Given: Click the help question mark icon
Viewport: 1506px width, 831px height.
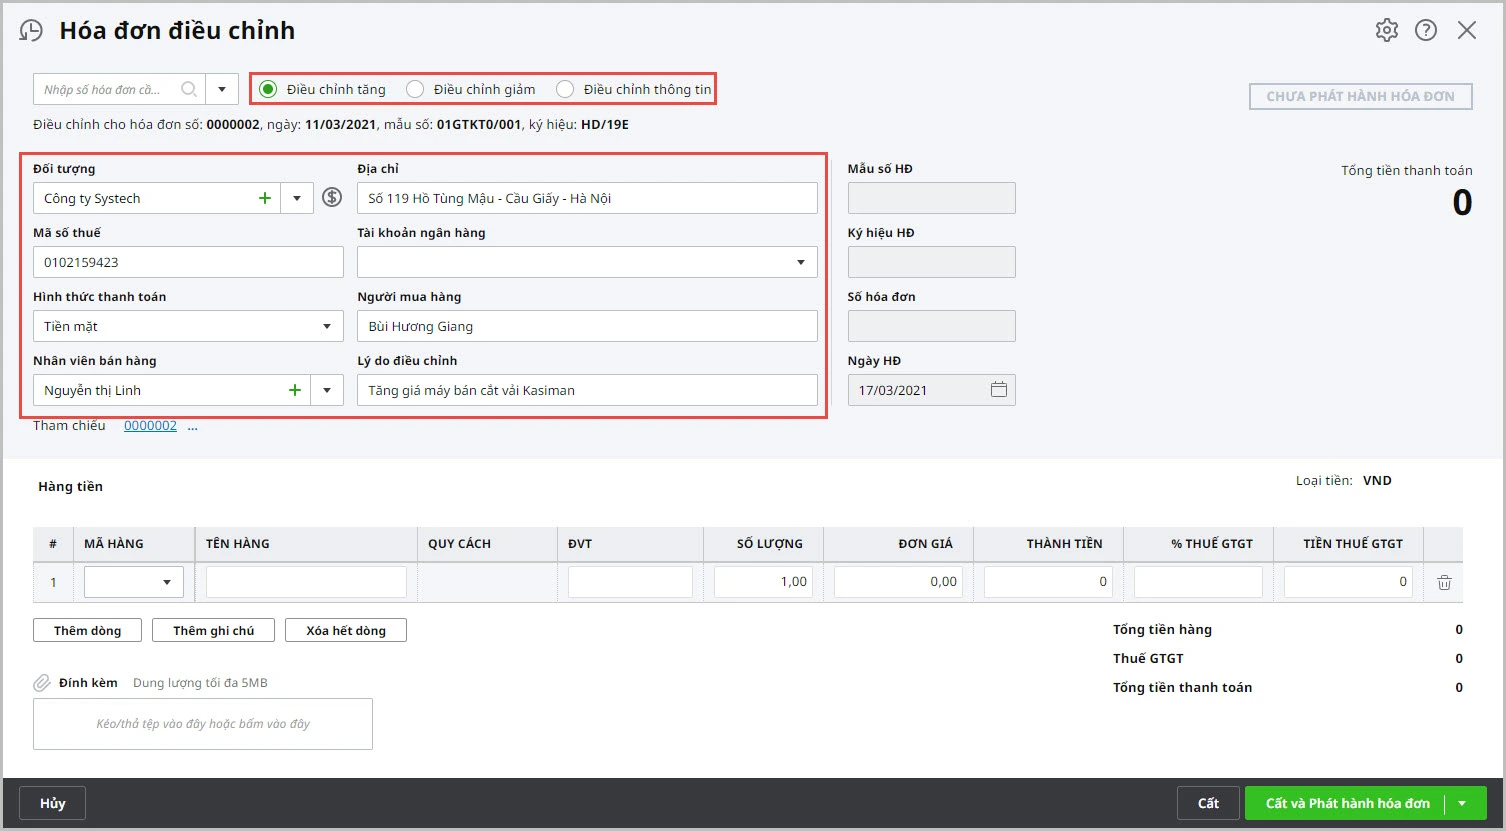Looking at the screenshot, I should click(1426, 30).
